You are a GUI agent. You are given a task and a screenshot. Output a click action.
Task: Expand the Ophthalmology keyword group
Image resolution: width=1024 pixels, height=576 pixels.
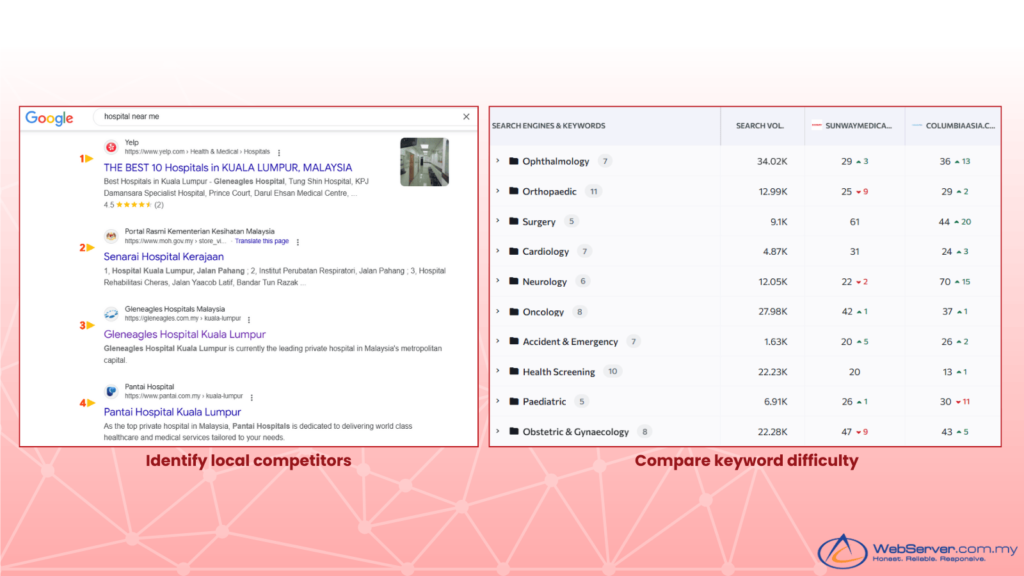(498, 161)
